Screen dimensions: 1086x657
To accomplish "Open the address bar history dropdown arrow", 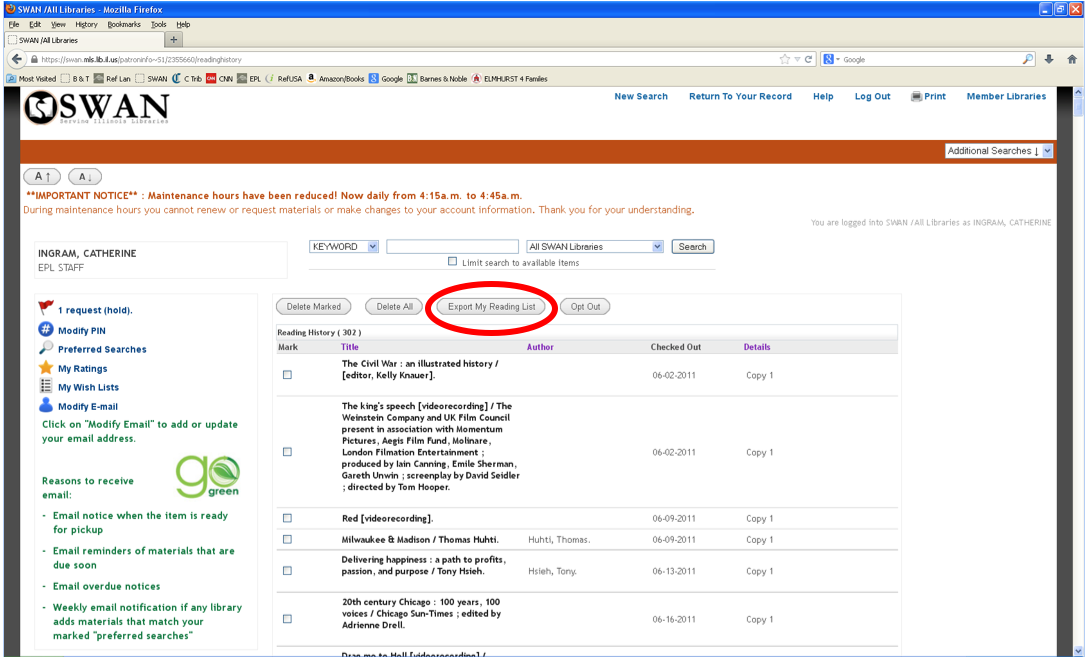I will (797, 60).
